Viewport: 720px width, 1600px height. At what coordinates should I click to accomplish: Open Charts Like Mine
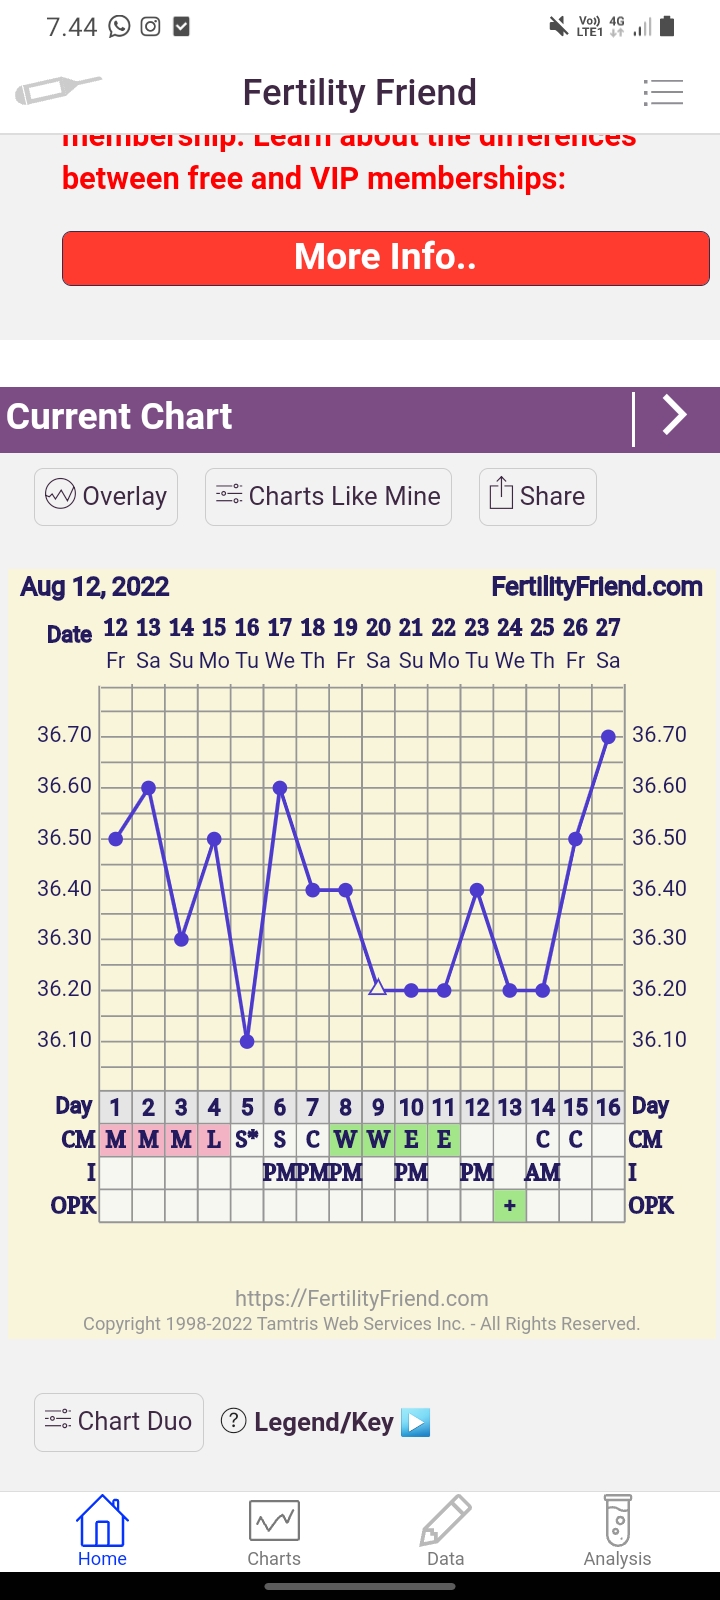(328, 496)
